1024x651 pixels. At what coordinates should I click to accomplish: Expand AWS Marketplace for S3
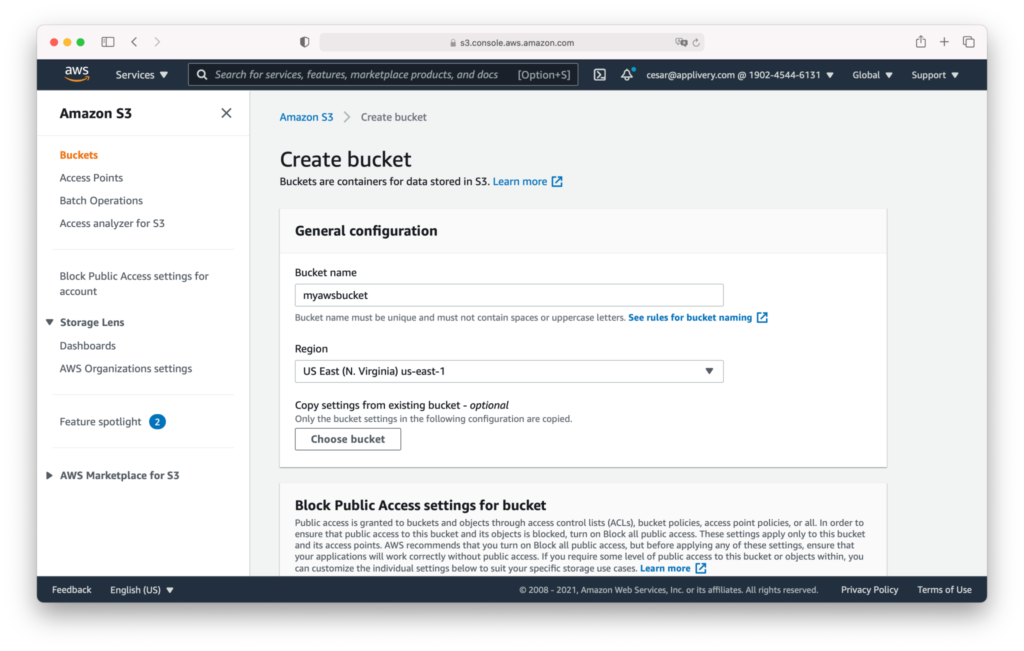click(x=48, y=475)
